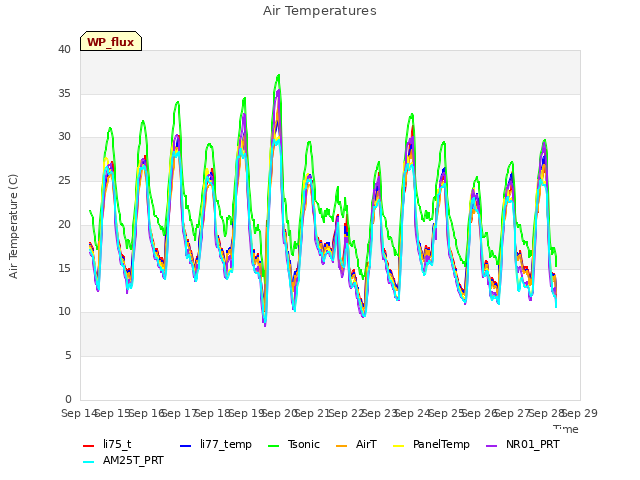
Task: Click the 20 y-axis tick label
Action: (64, 224)
